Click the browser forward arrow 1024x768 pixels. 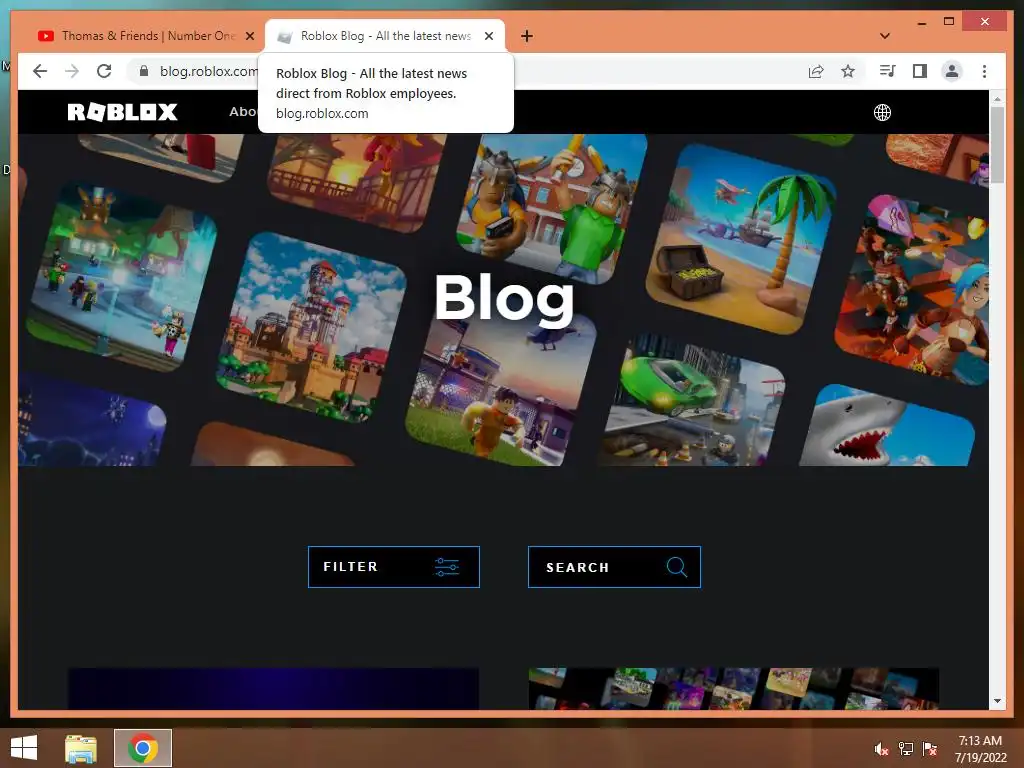tap(72, 71)
